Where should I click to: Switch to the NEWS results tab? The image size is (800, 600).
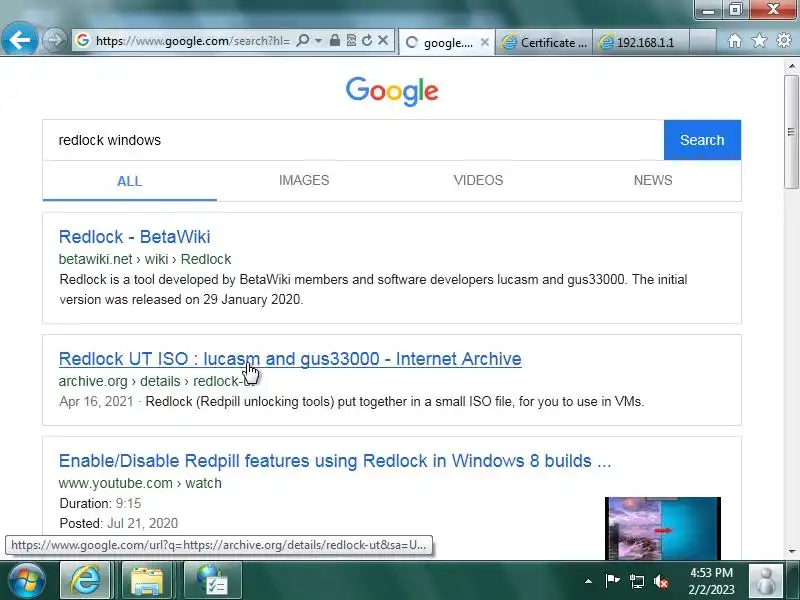click(653, 180)
